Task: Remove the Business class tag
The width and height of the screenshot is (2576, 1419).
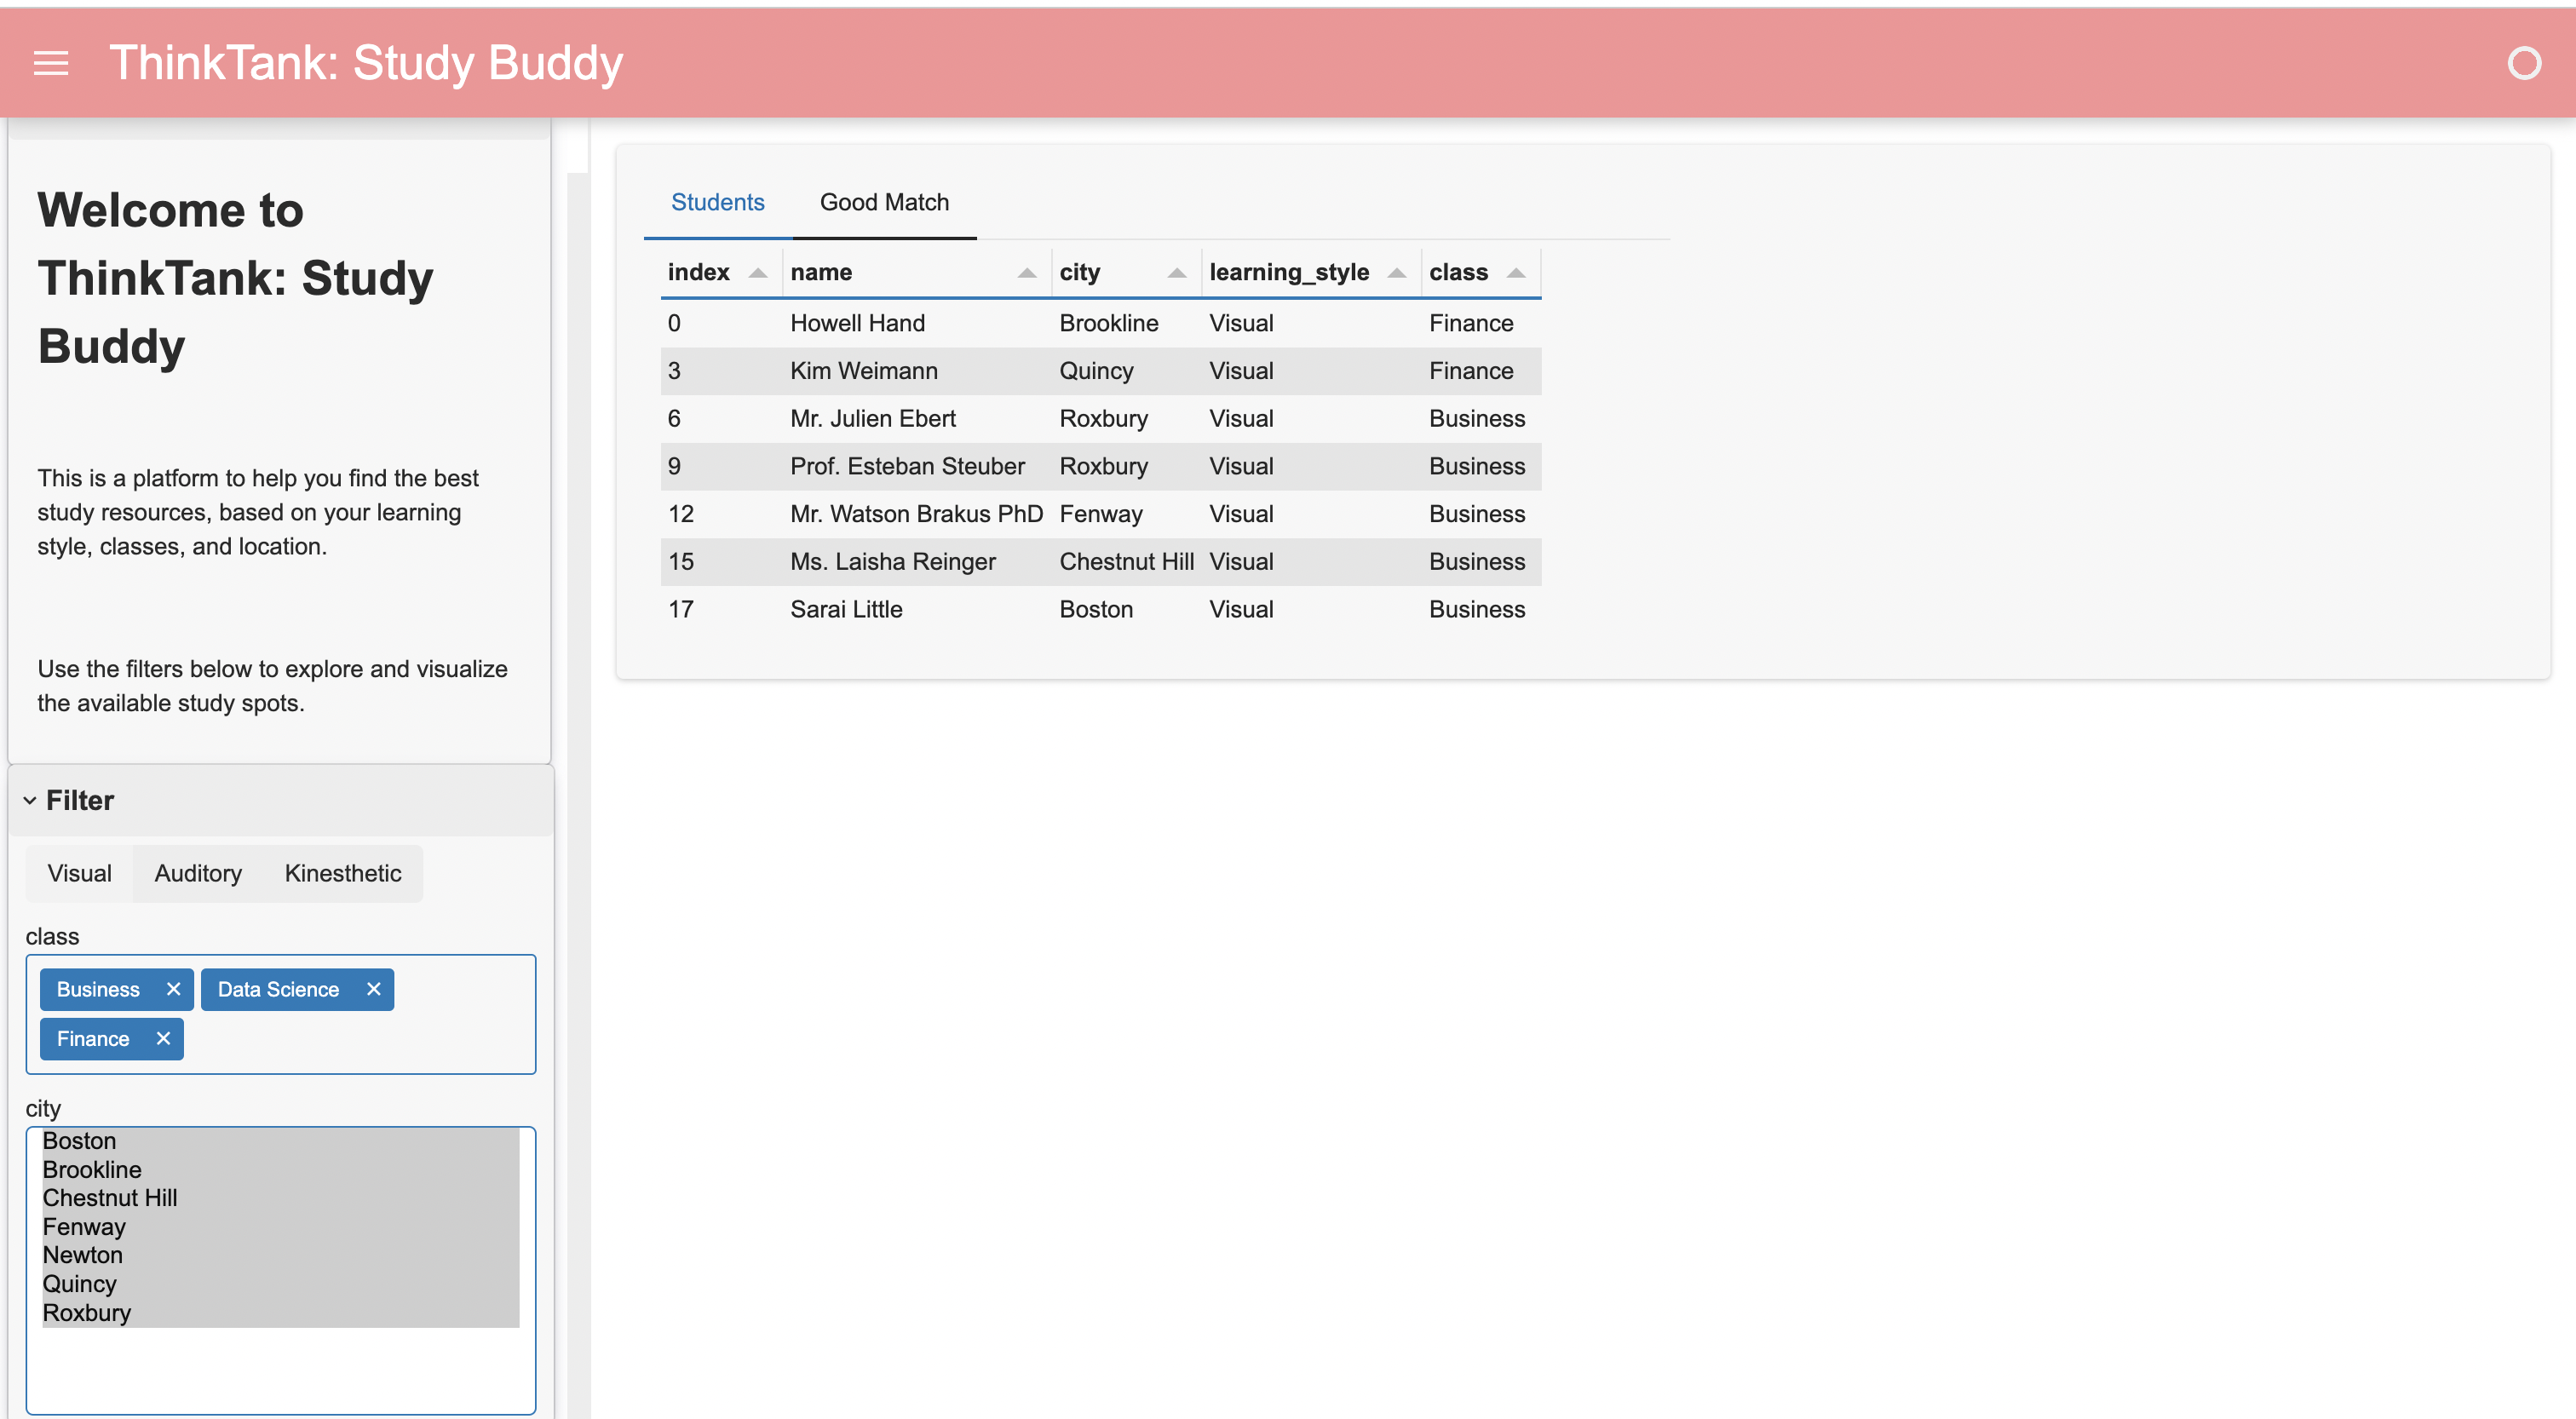Action: click(173, 988)
